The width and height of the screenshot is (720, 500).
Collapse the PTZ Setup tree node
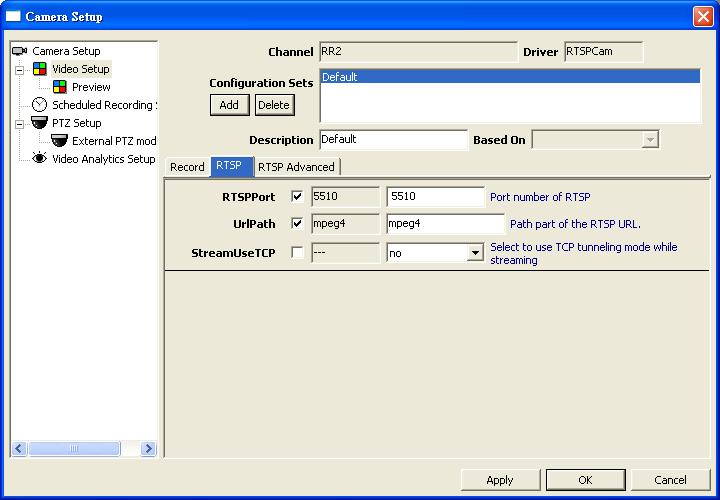point(19,124)
